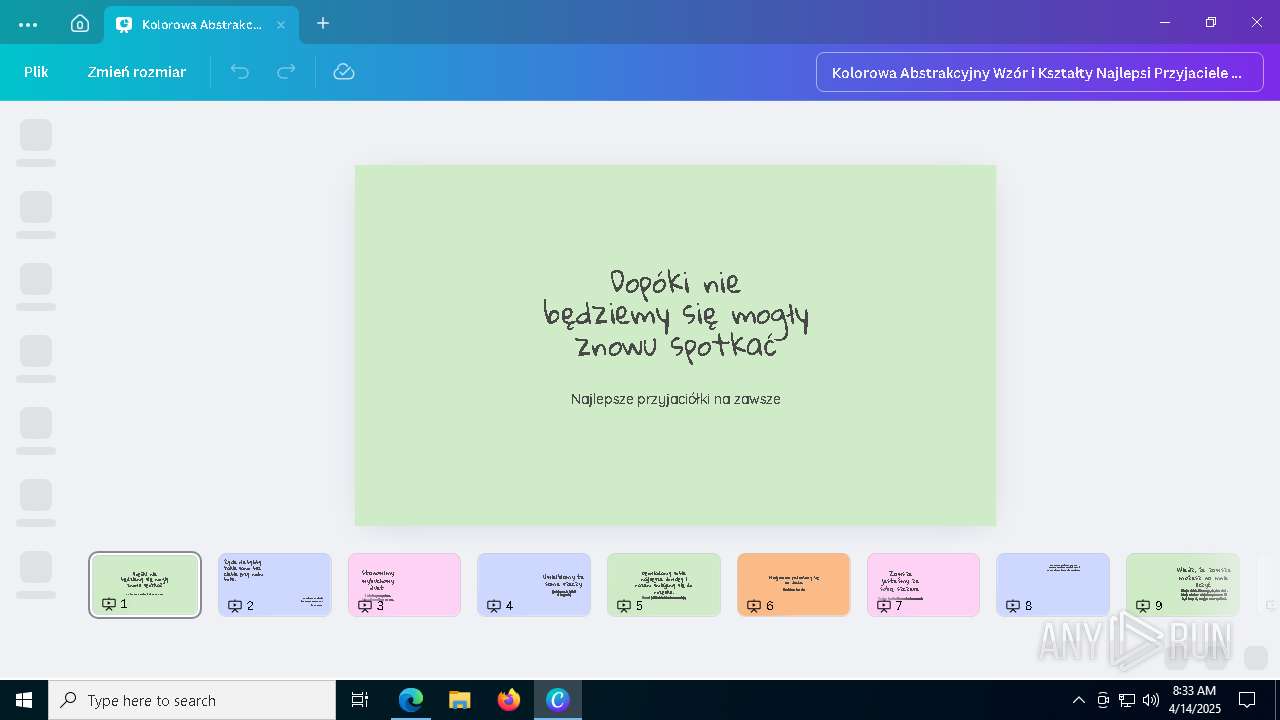Open Task View in taskbar

[x=360, y=700]
